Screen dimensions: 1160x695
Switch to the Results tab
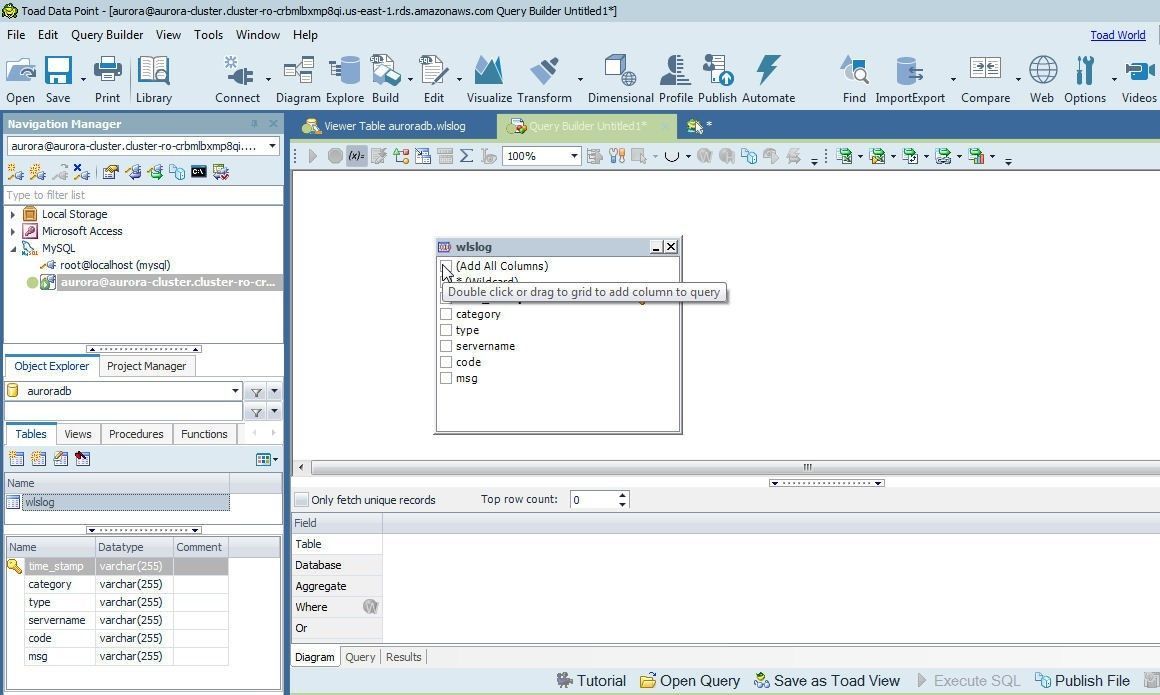pos(403,657)
